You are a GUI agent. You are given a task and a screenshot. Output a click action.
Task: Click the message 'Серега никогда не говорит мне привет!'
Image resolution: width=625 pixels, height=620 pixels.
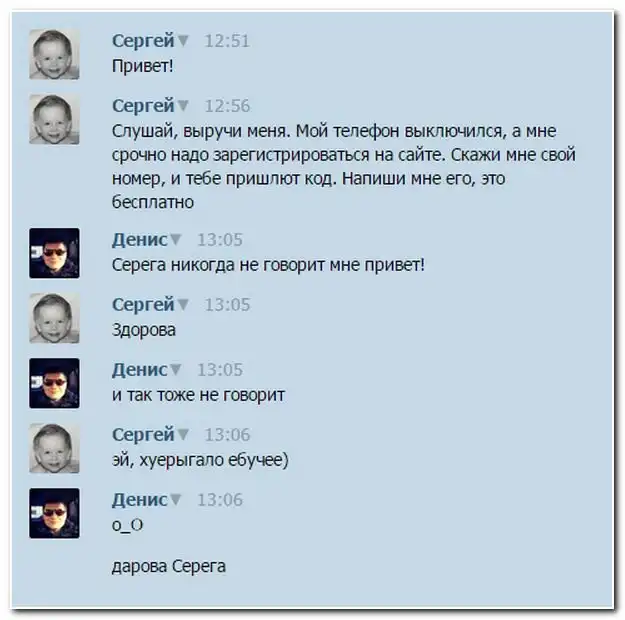[268, 265]
